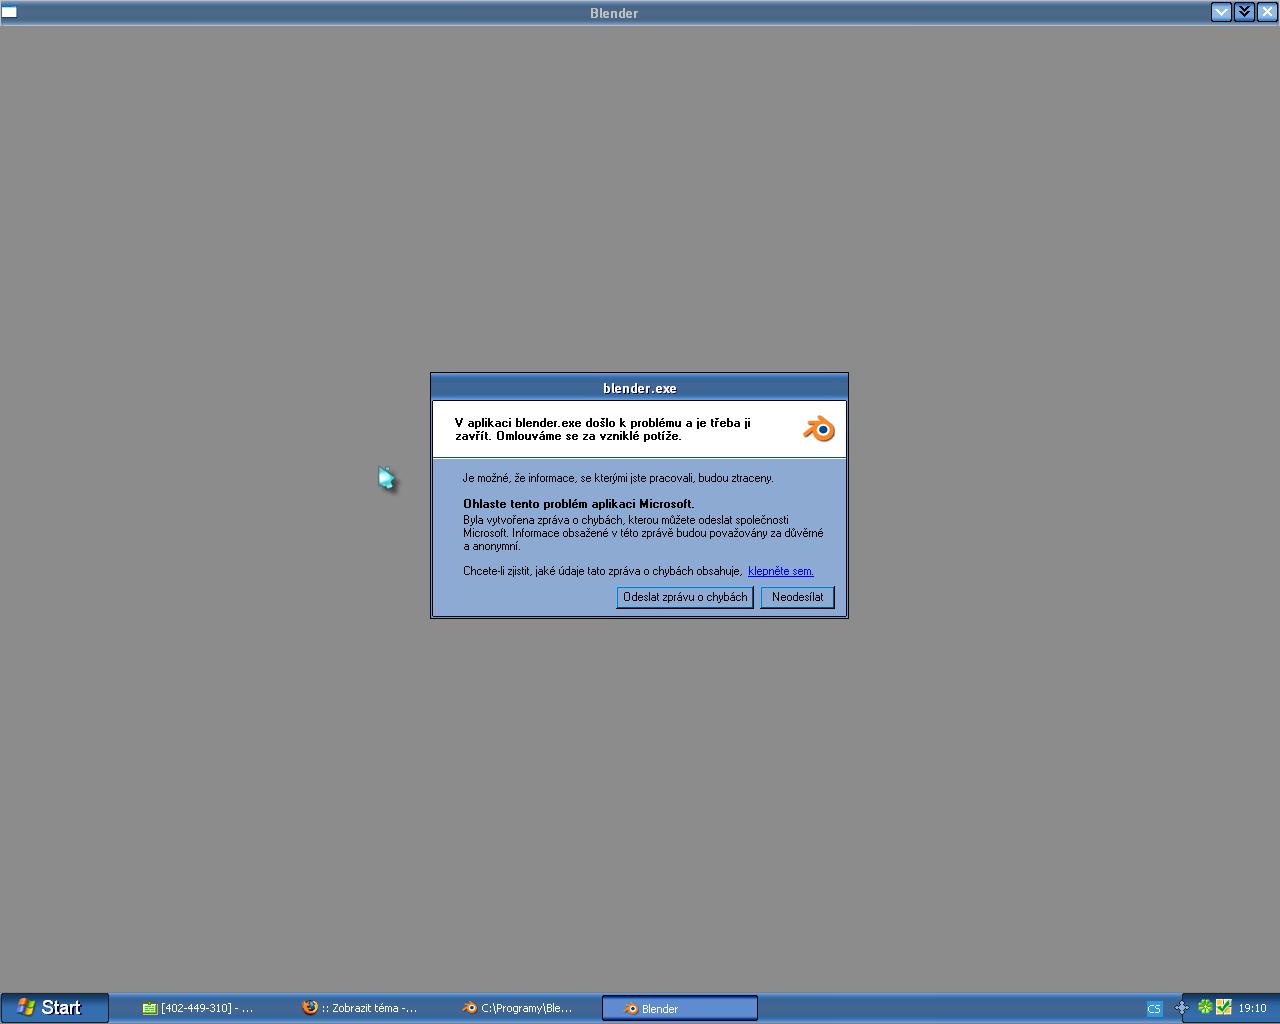The image size is (1280, 1024).
Task: Click the four-arrow tray icon
Action: (x=1181, y=1008)
